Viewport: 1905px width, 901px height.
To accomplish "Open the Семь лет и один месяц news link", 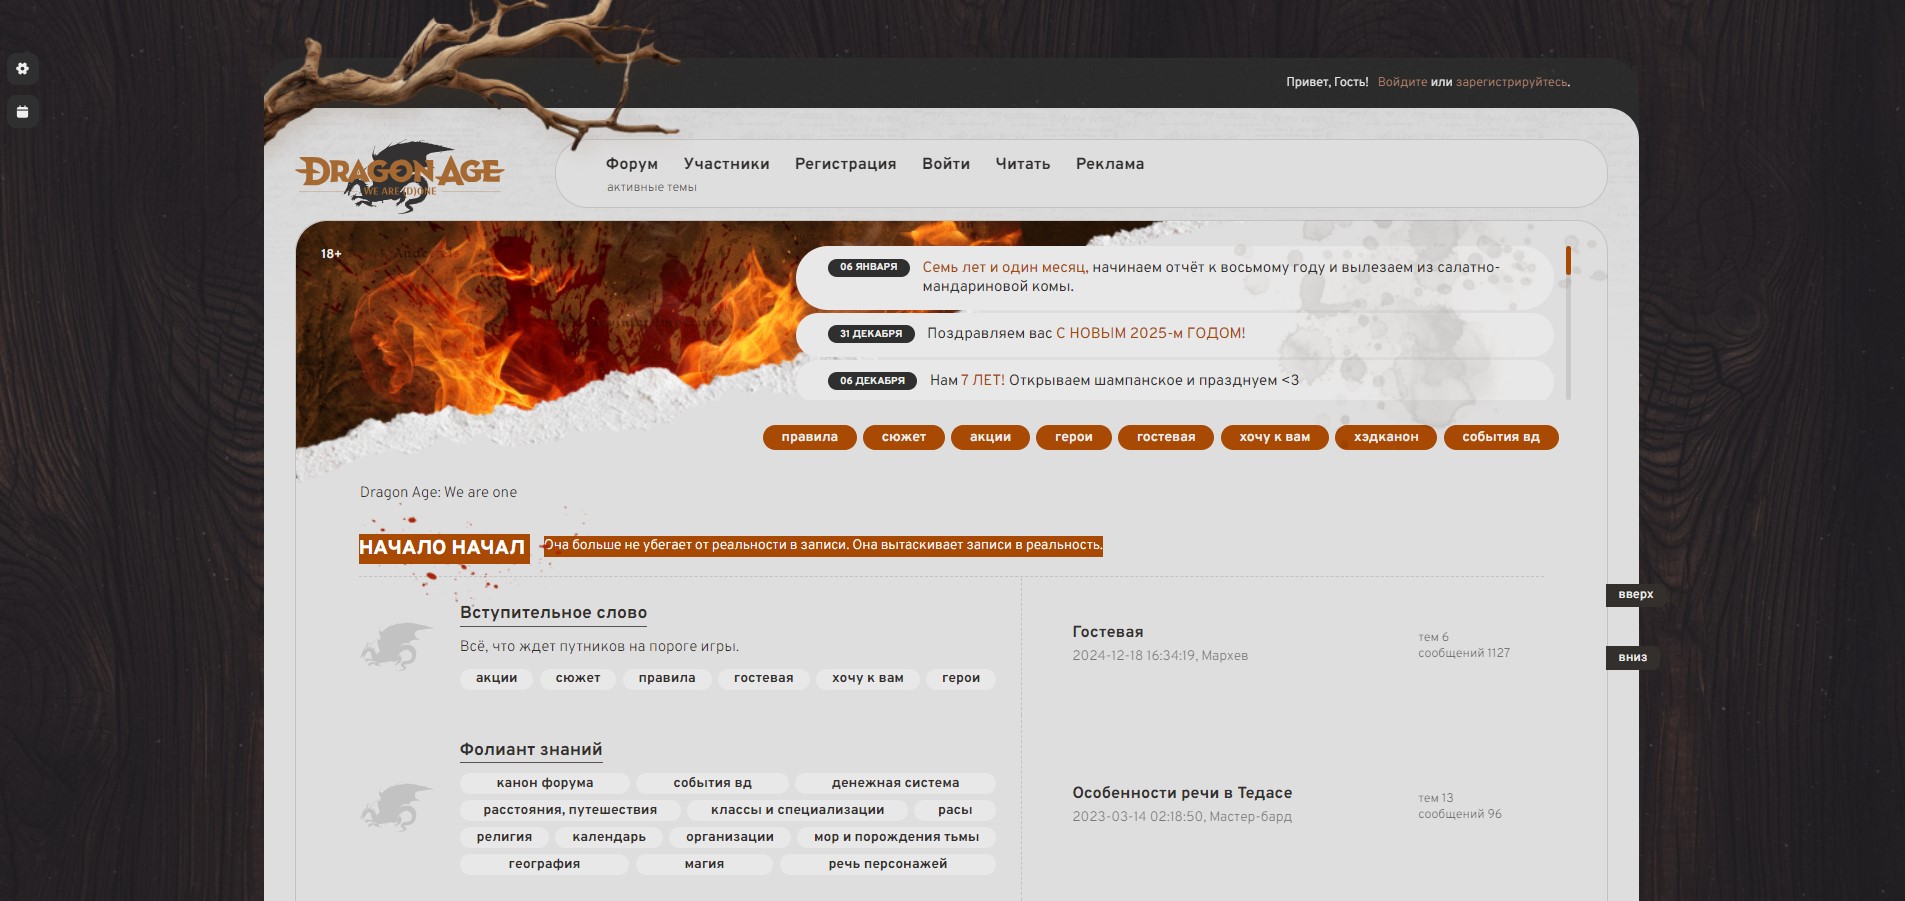I will 1004,267.
